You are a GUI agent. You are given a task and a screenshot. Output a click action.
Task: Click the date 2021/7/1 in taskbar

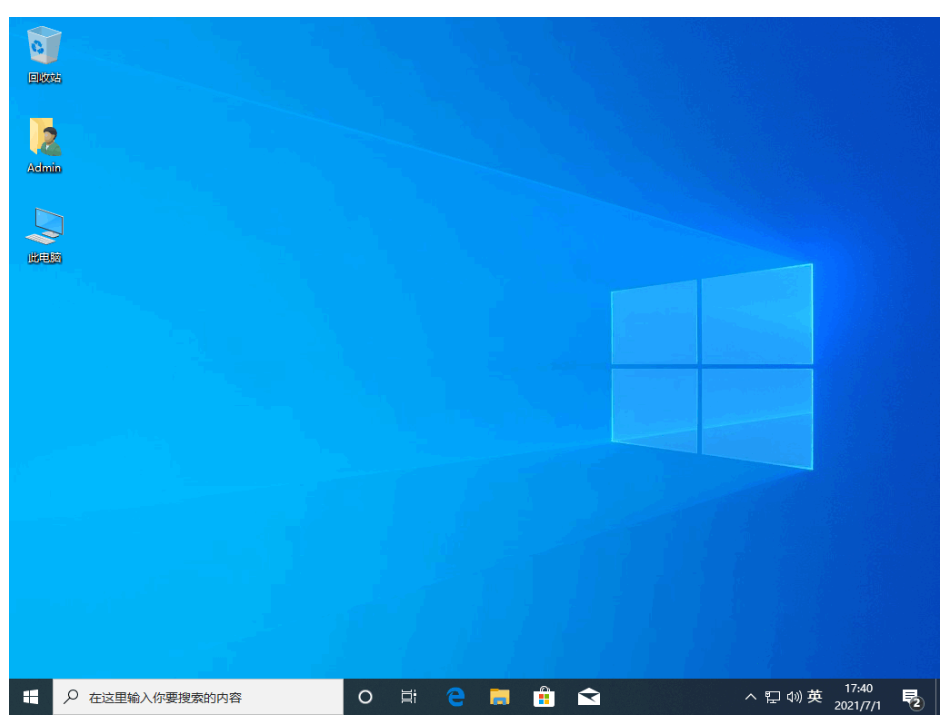click(858, 705)
